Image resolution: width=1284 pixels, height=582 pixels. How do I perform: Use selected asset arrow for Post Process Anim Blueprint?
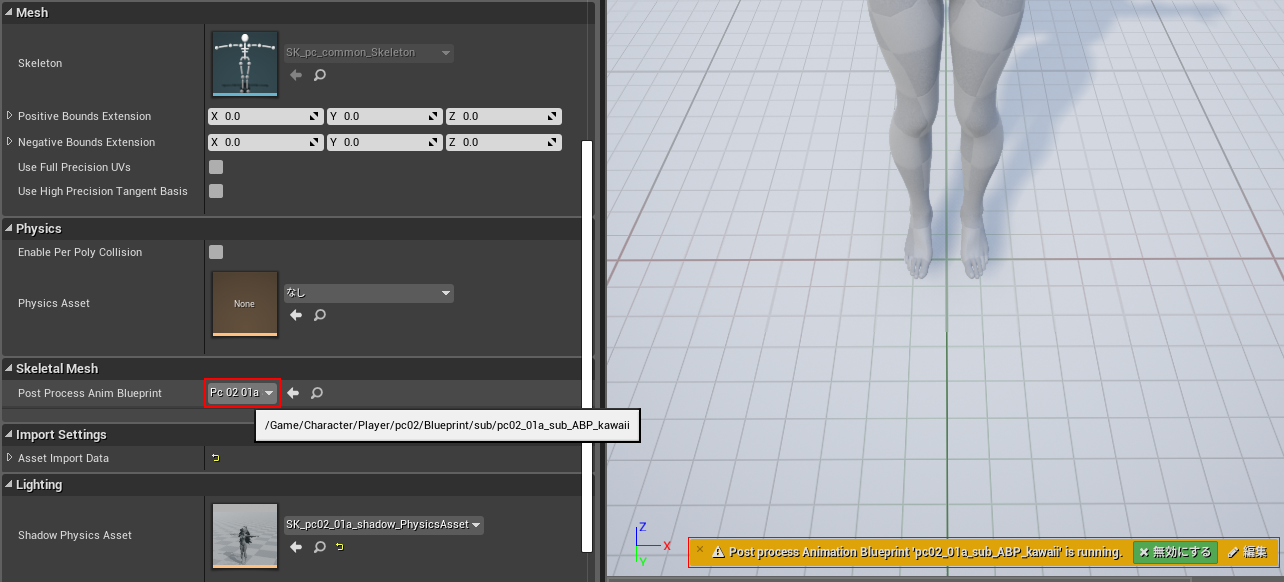[x=293, y=393]
